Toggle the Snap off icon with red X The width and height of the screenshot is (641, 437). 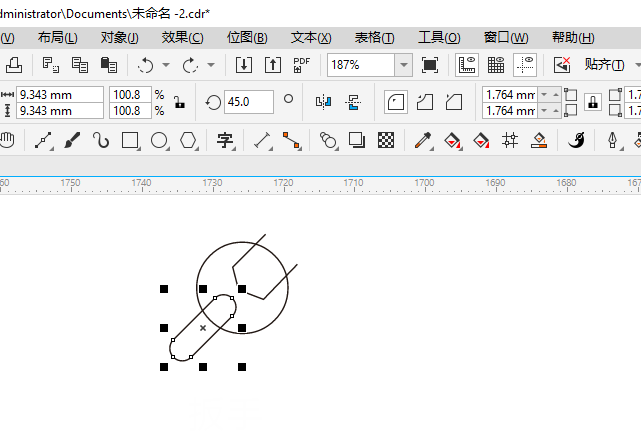562,65
